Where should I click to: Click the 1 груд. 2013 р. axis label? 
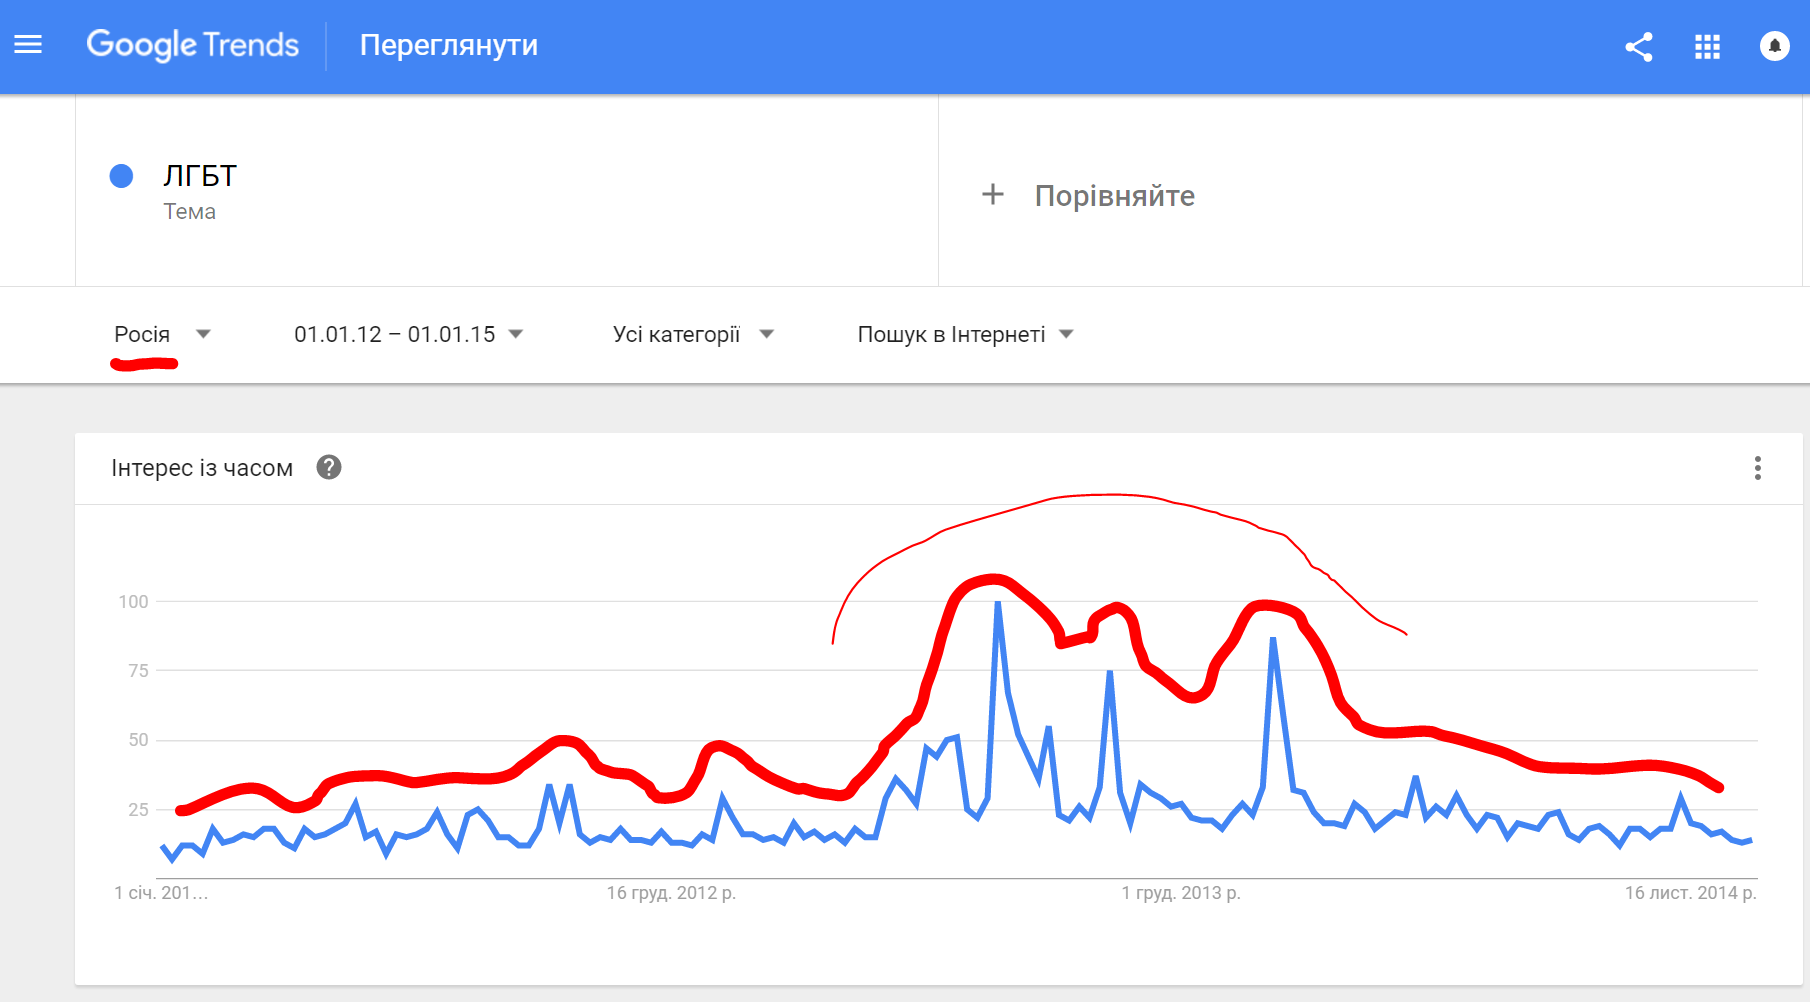pos(1181,893)
